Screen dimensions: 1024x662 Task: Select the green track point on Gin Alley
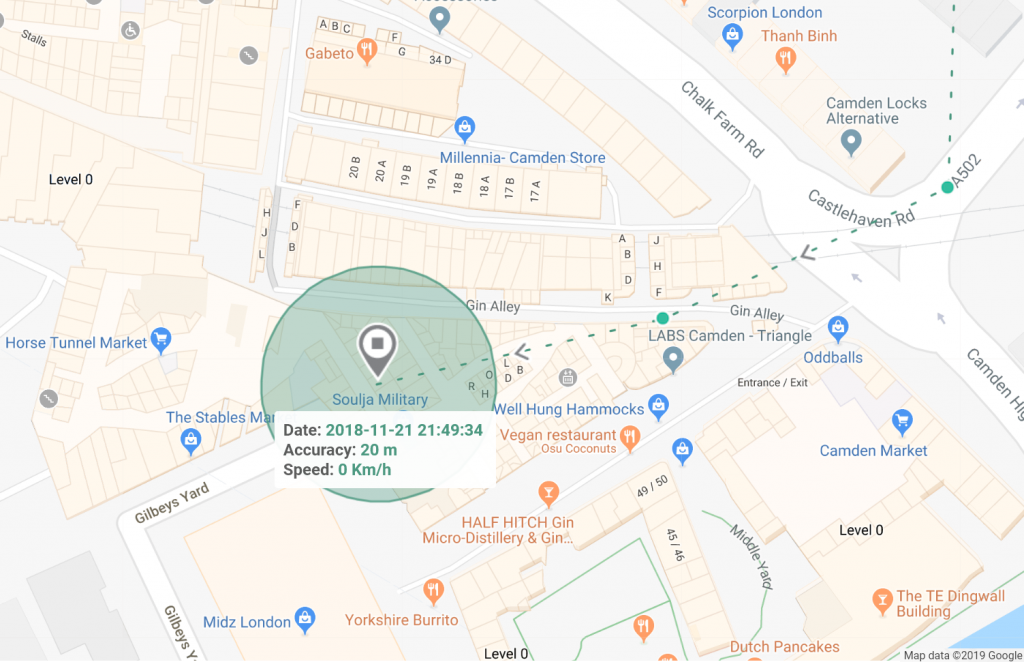click(662, 318)
